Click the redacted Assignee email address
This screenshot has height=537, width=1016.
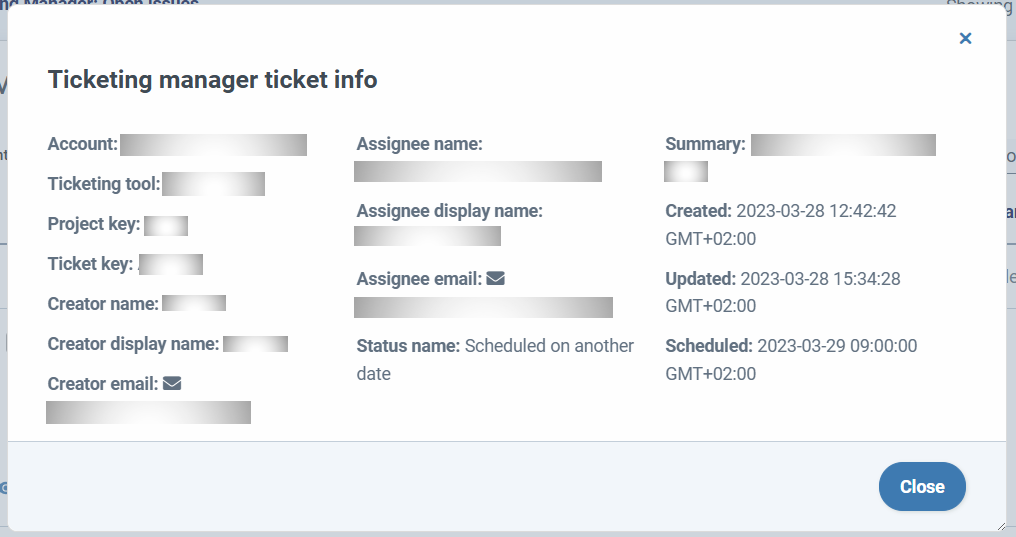point(483,307)
